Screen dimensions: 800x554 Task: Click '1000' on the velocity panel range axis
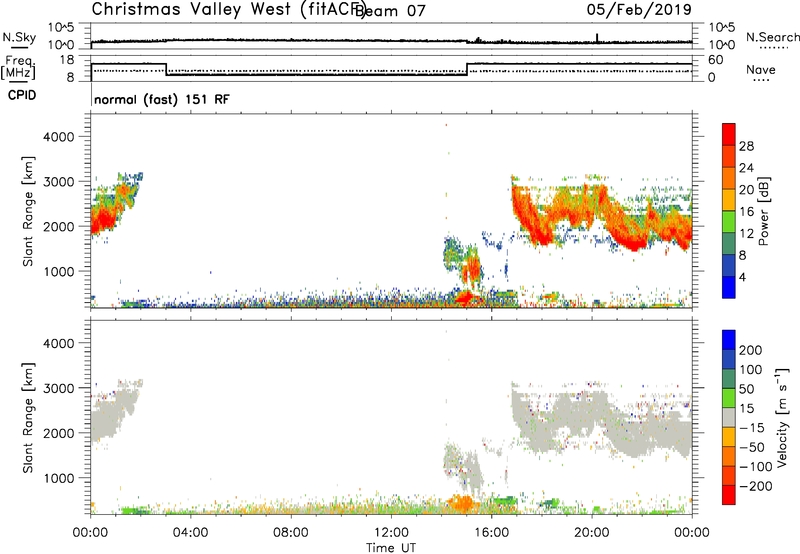tap(59, 478)
